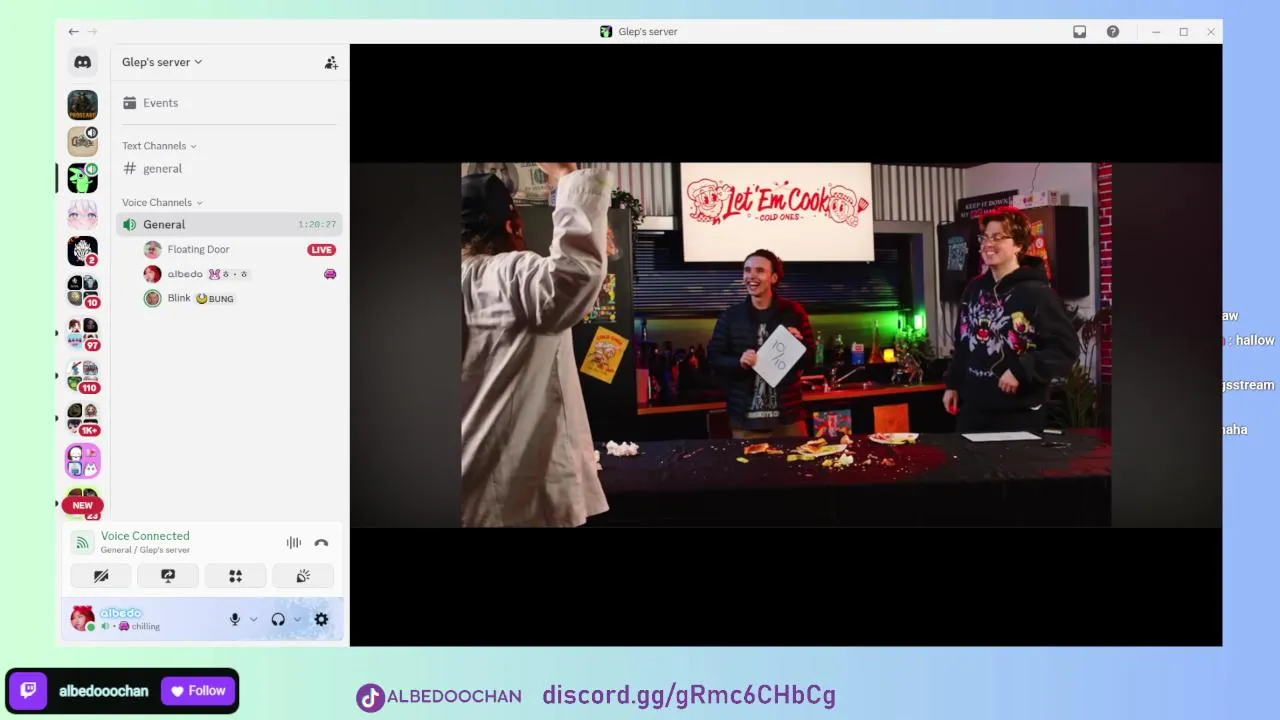Viewport: 1280px width, 720px height.
Task: Open the connection signal info icon
Action: pos(82,543)
